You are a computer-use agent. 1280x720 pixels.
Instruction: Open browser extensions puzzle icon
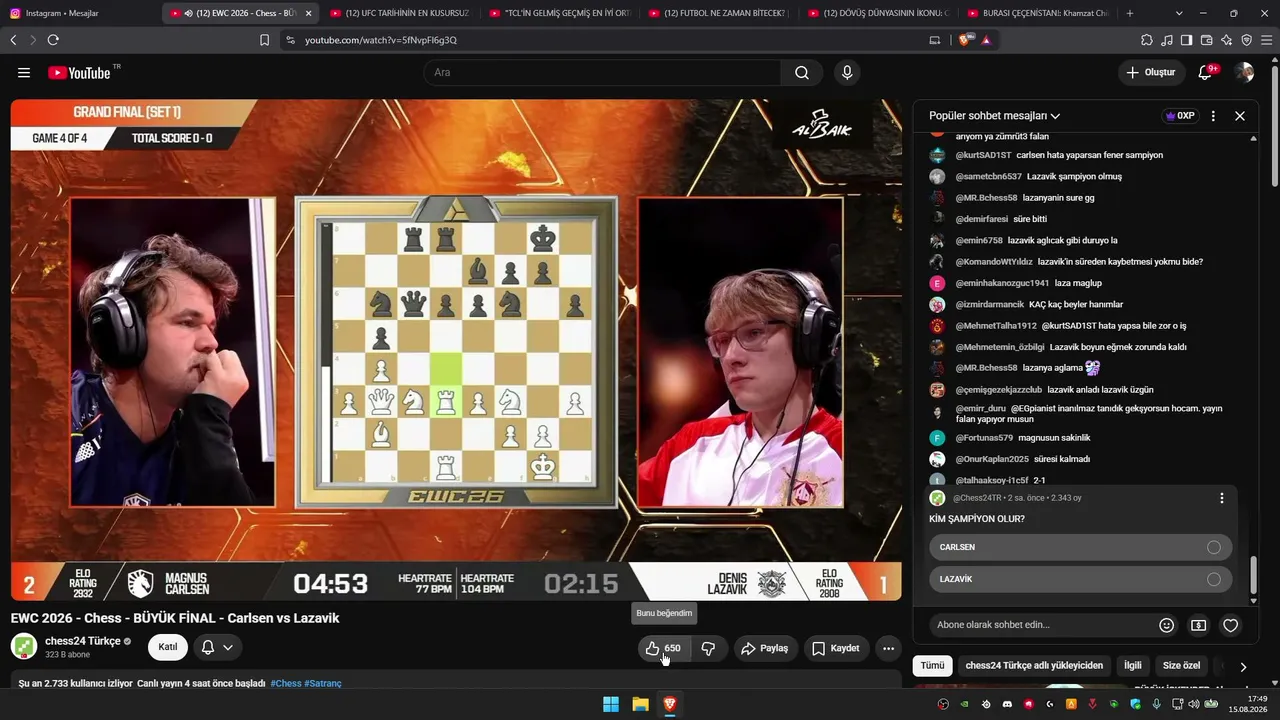pos(1146,40)
